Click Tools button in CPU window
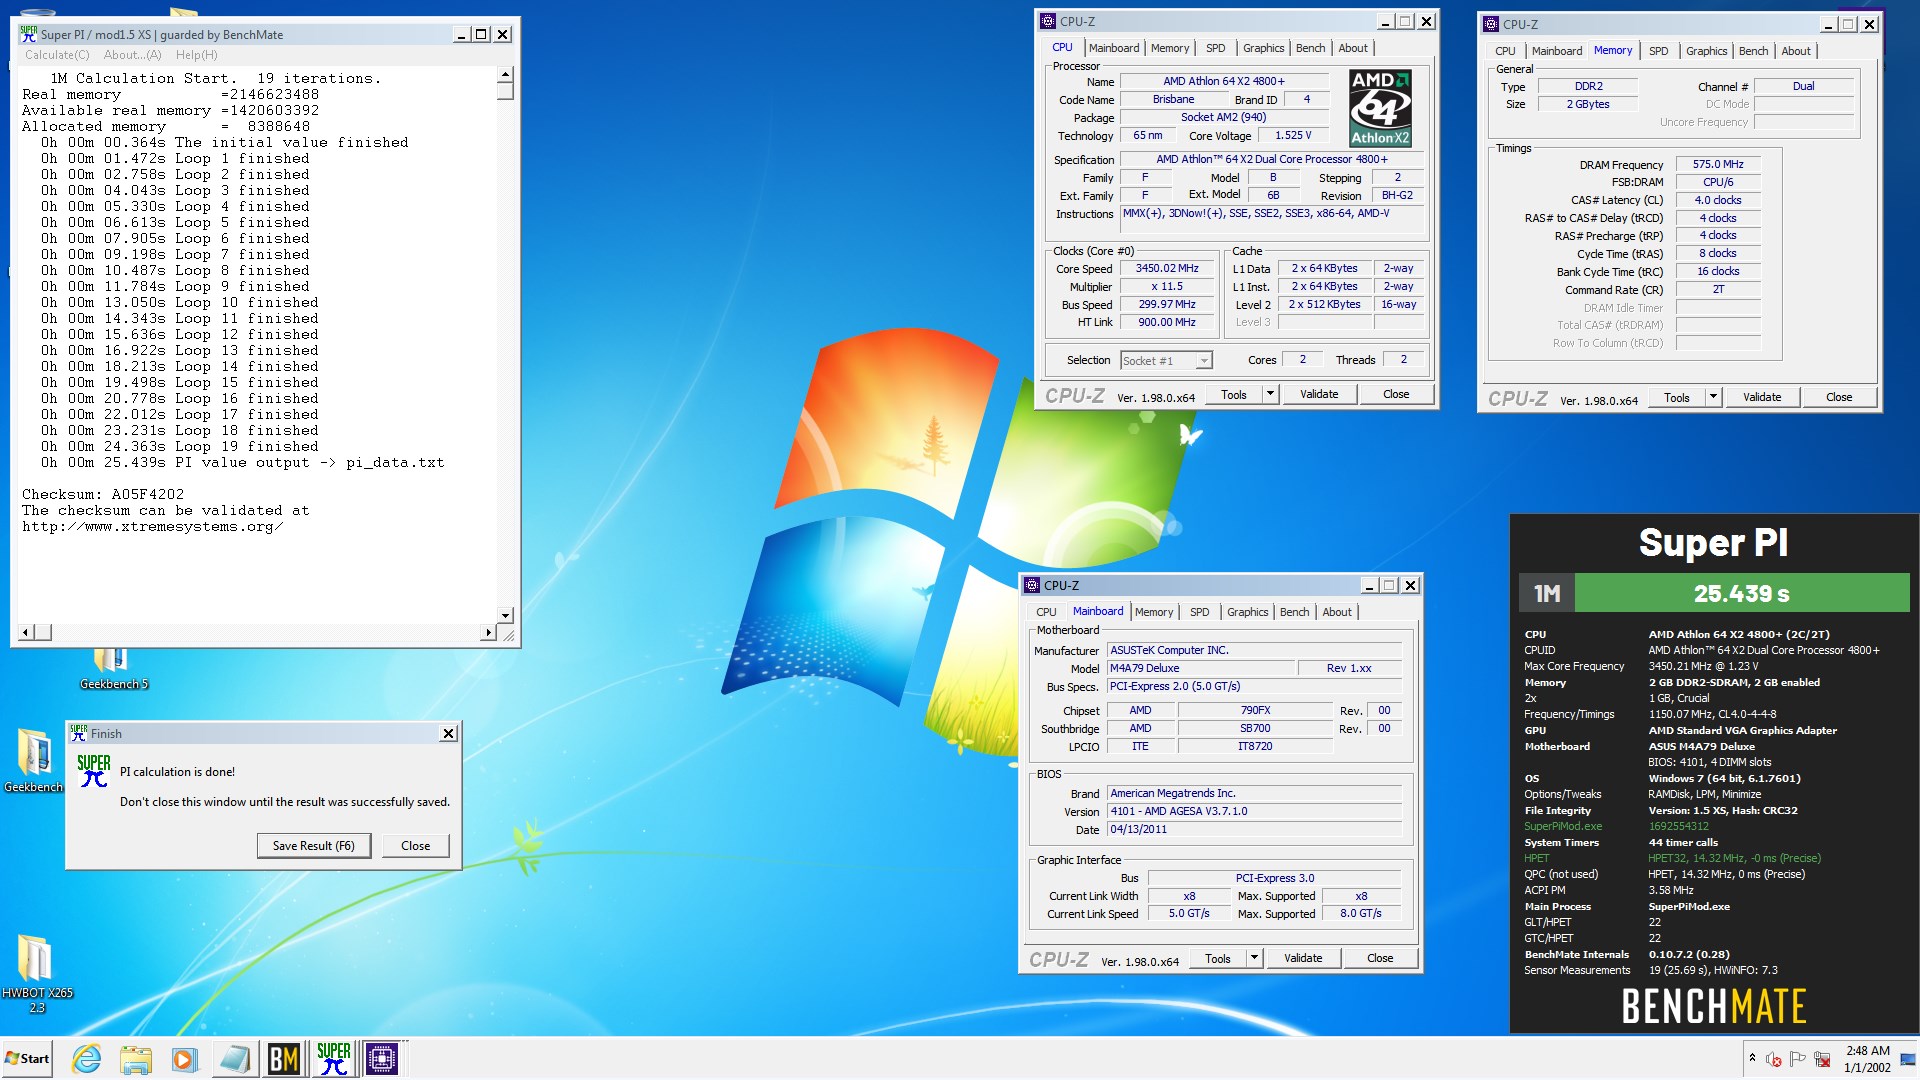This screenshot has height=1080, width=1920. tap(1233, 394)
